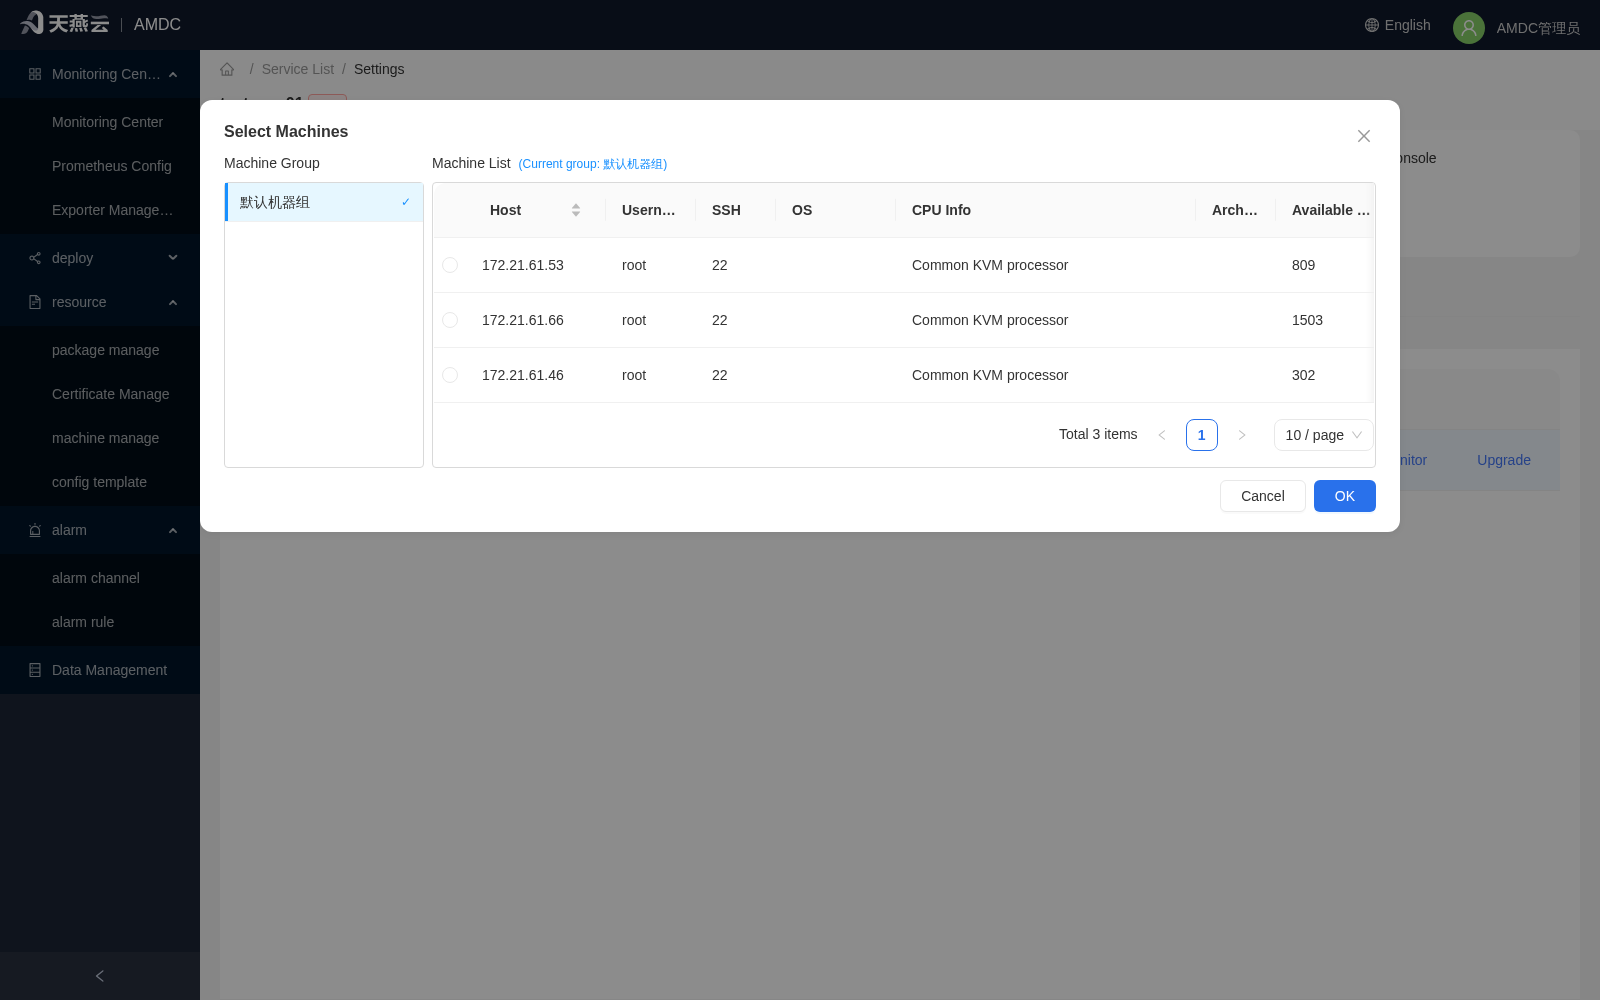This screenshot has width=1600, height=1000.
Task: Click the AMDC user avatar
Action: point(1469,28)
